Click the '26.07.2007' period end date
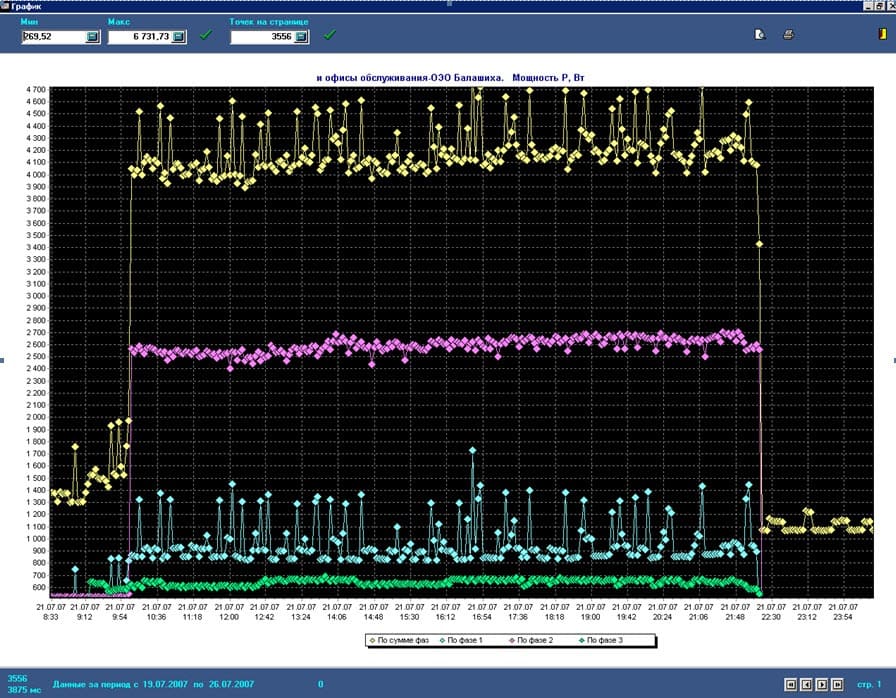Viewport: 896px width, 698px height. pyautogui.click(x=231, y=684)
